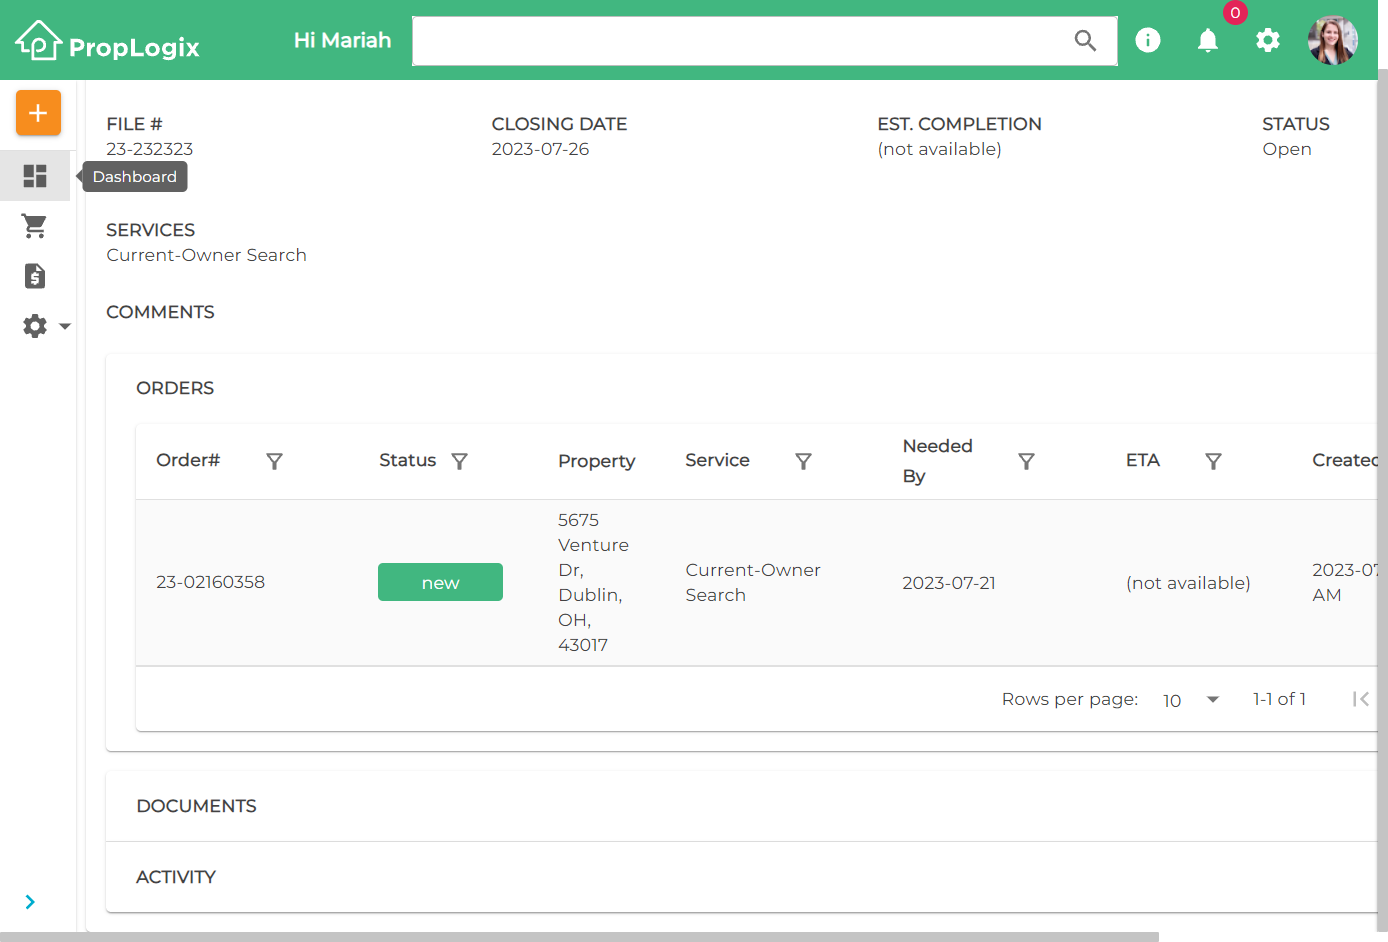Open the invoice document sidebar icon
Image resolution: width=1388 pixels, height=942 pixels.
(x=35, y=276)
